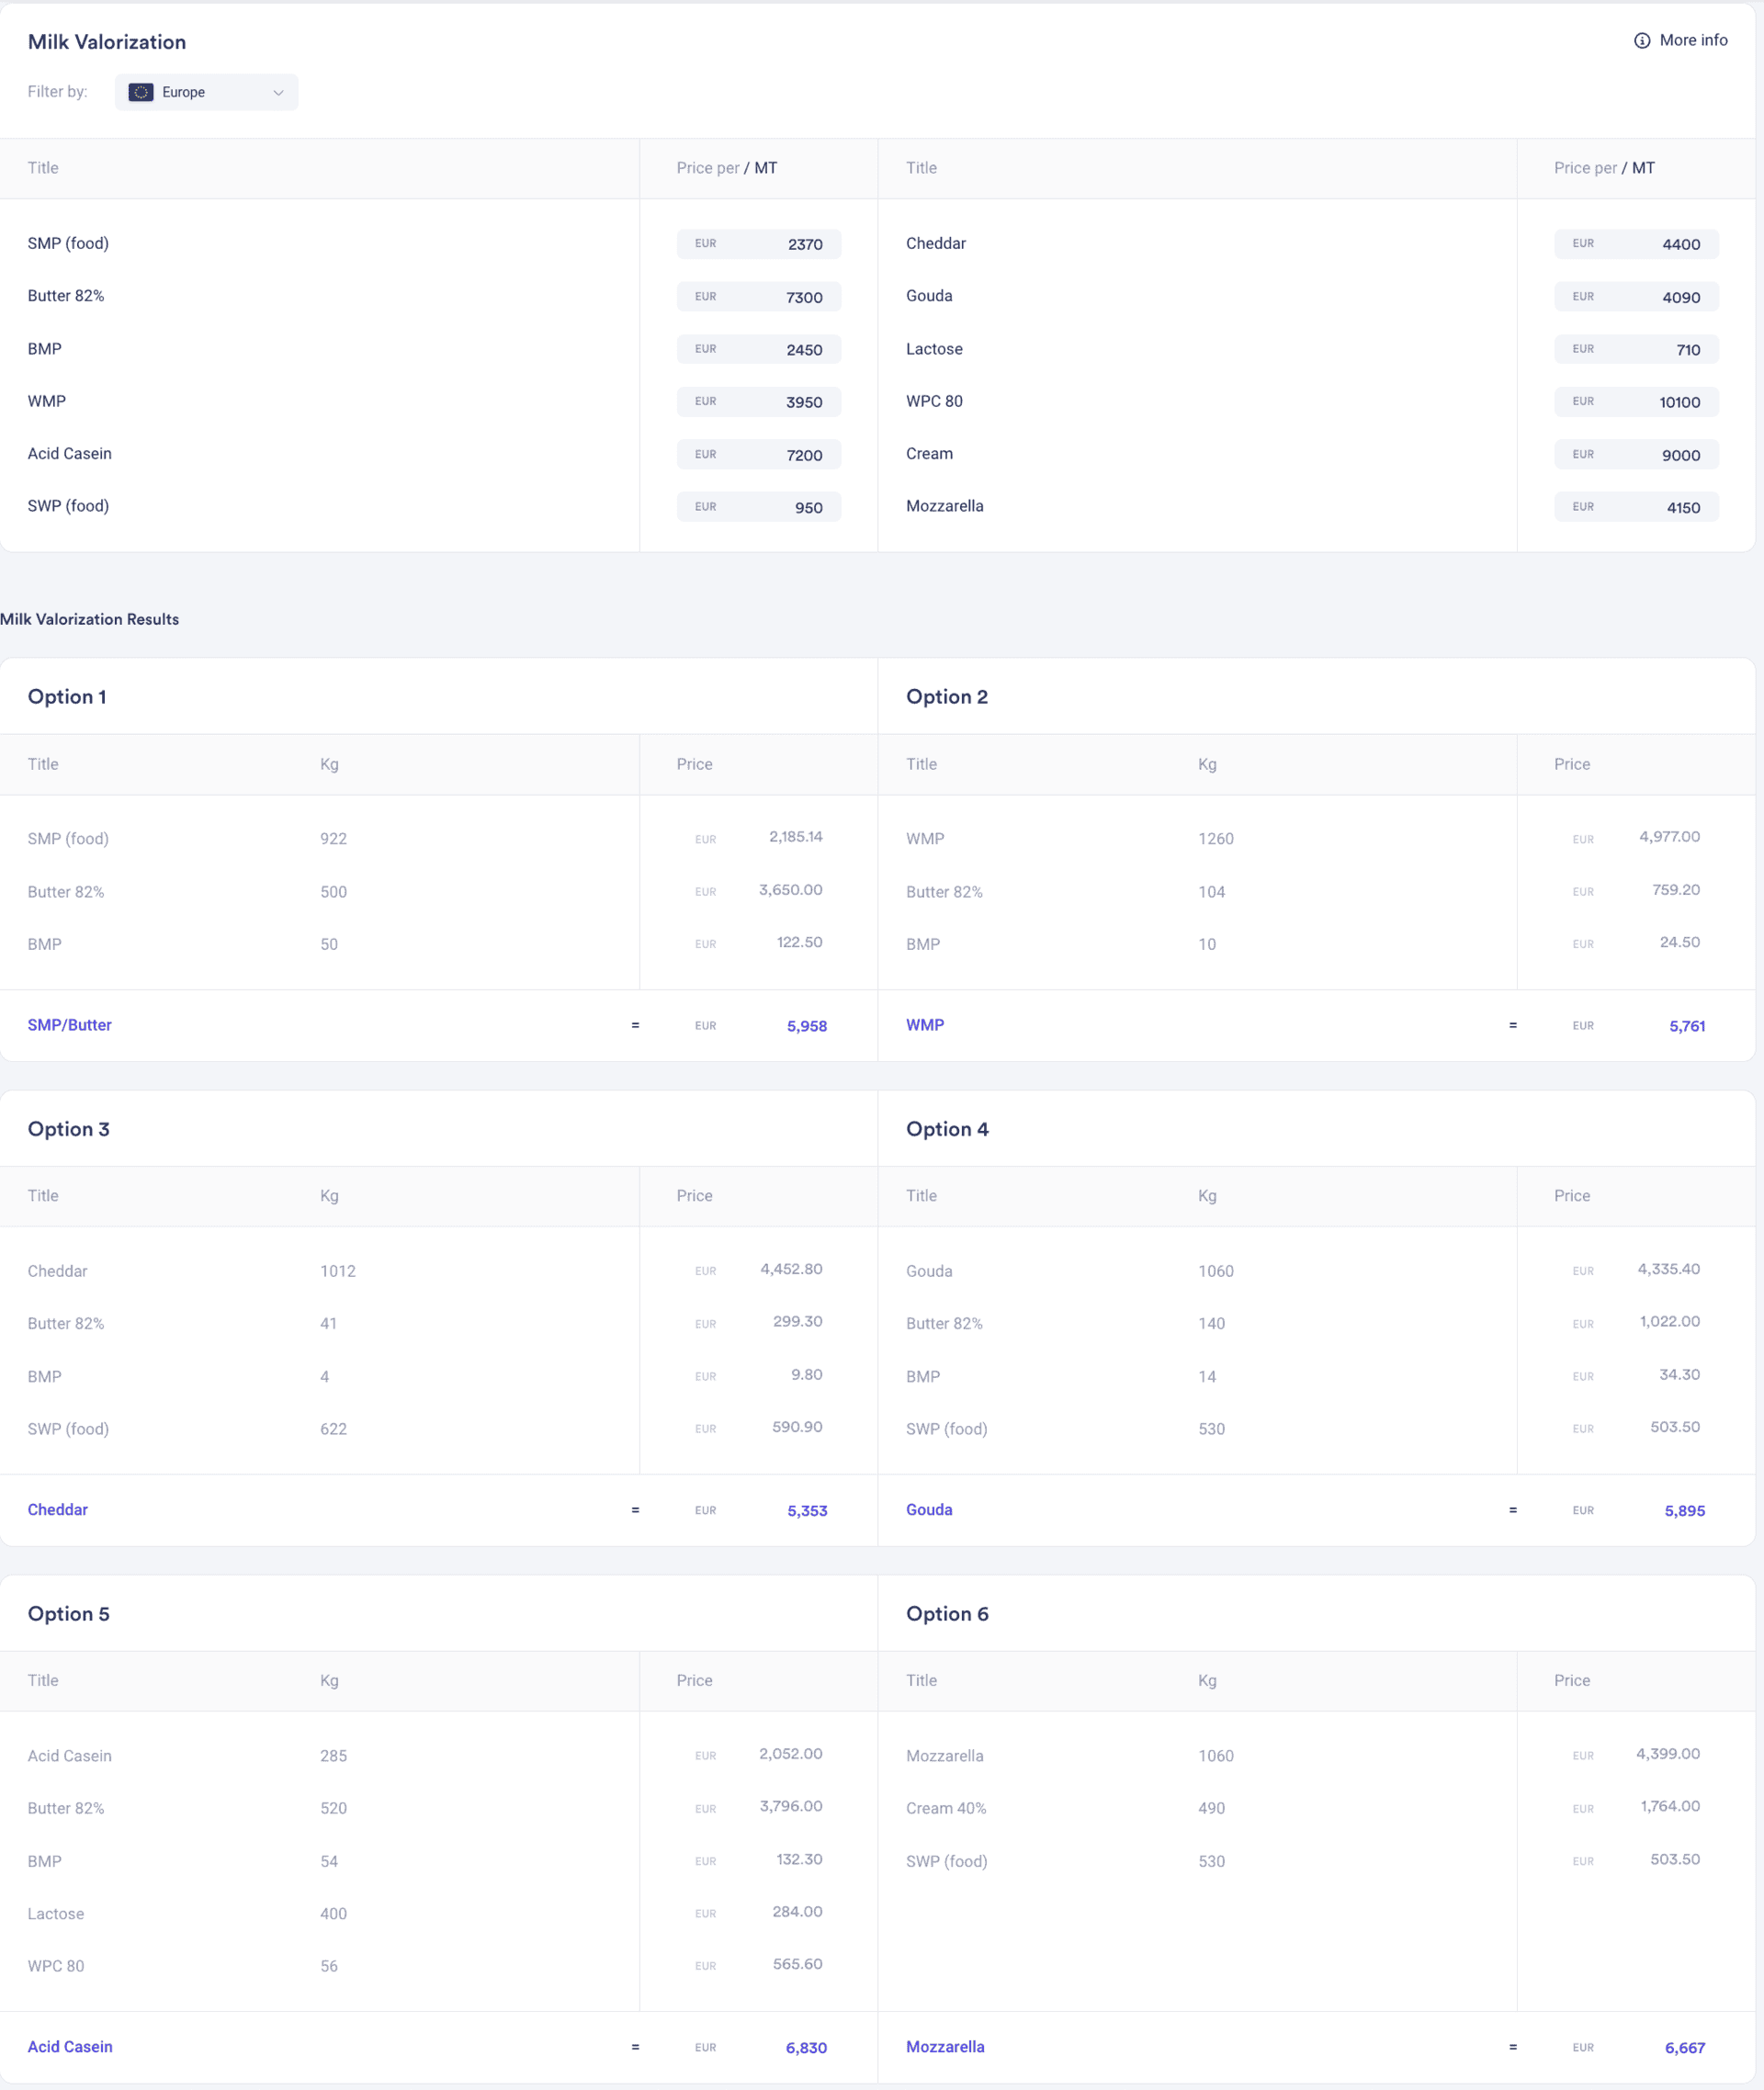
Task: Click Milk Valorization Results heading
Action: point(90,619)
